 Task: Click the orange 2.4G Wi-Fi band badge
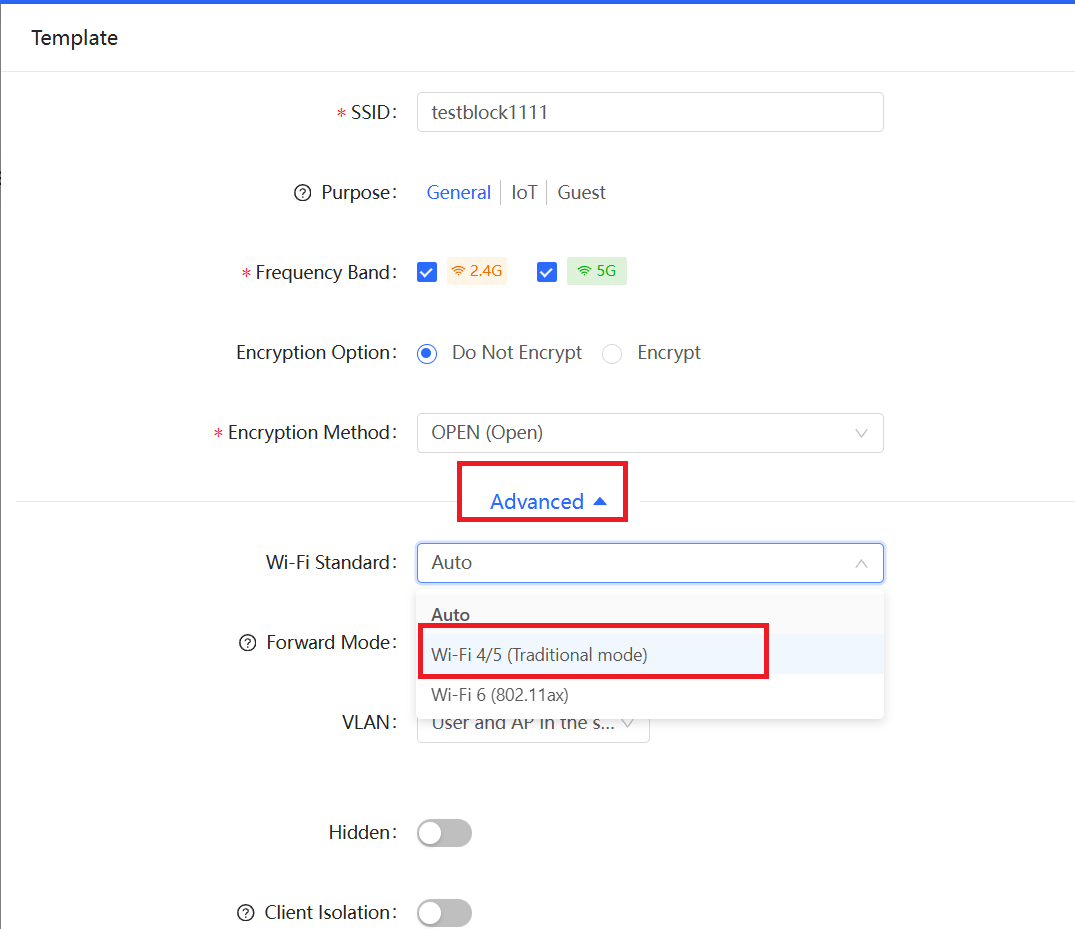[x=477, y=271]
